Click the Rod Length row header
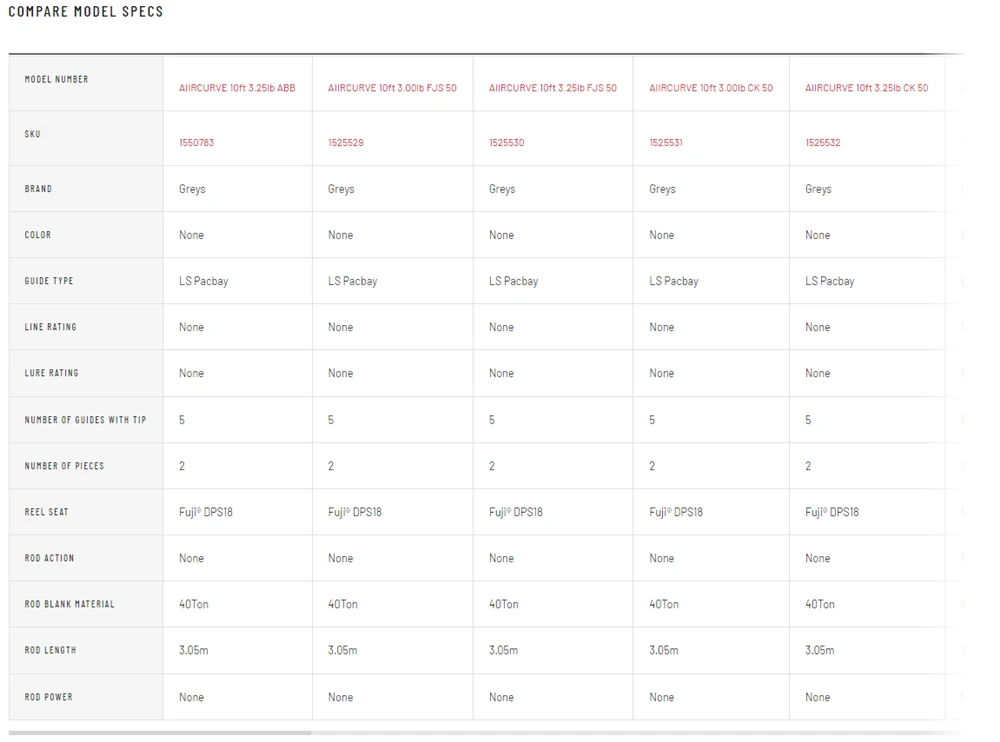The image size is (1000, 742). (x=50, y=650)
